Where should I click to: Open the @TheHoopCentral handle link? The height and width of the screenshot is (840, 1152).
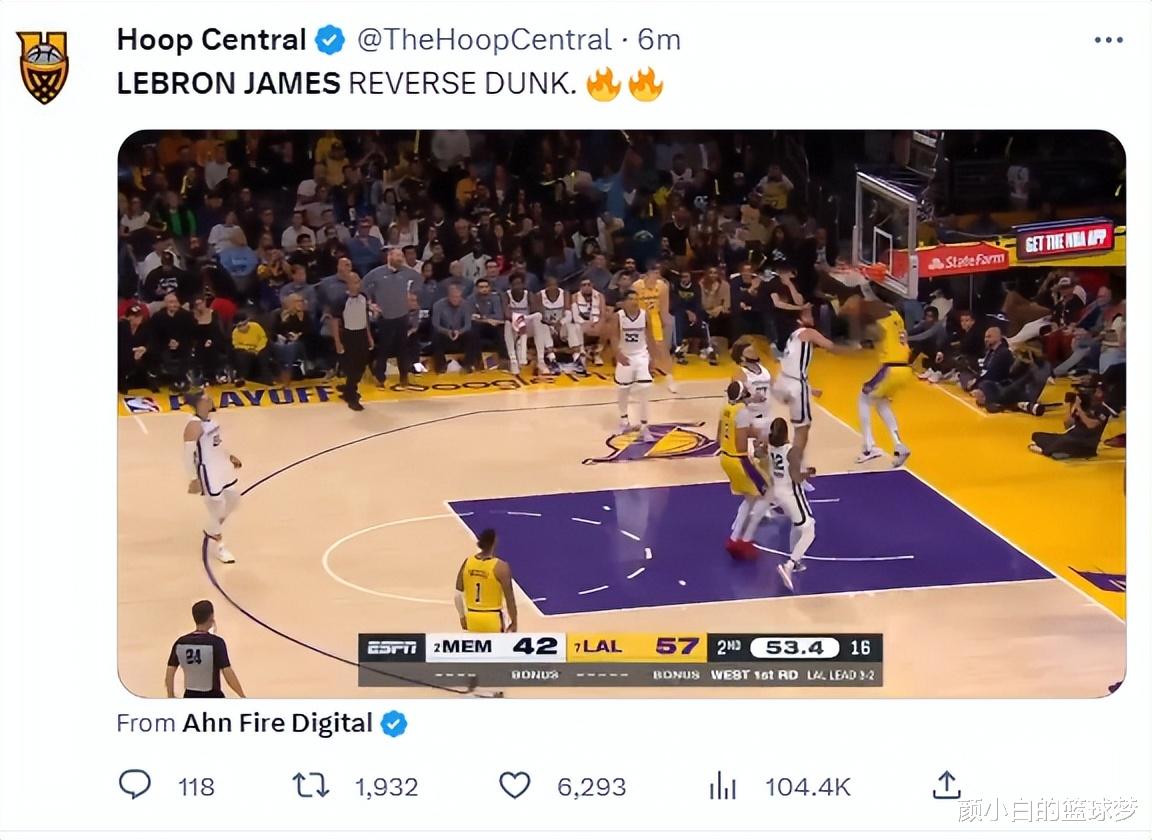click(484, 40)
